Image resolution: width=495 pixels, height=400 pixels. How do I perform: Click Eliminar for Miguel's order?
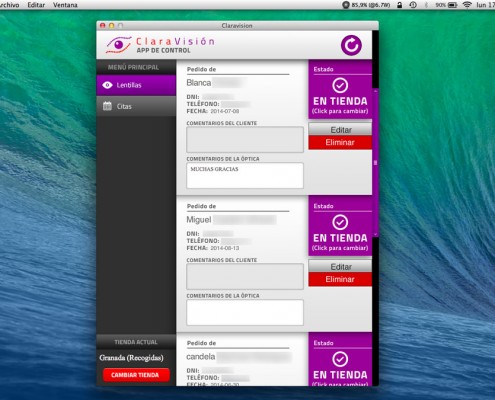click(x=340, y=279)
